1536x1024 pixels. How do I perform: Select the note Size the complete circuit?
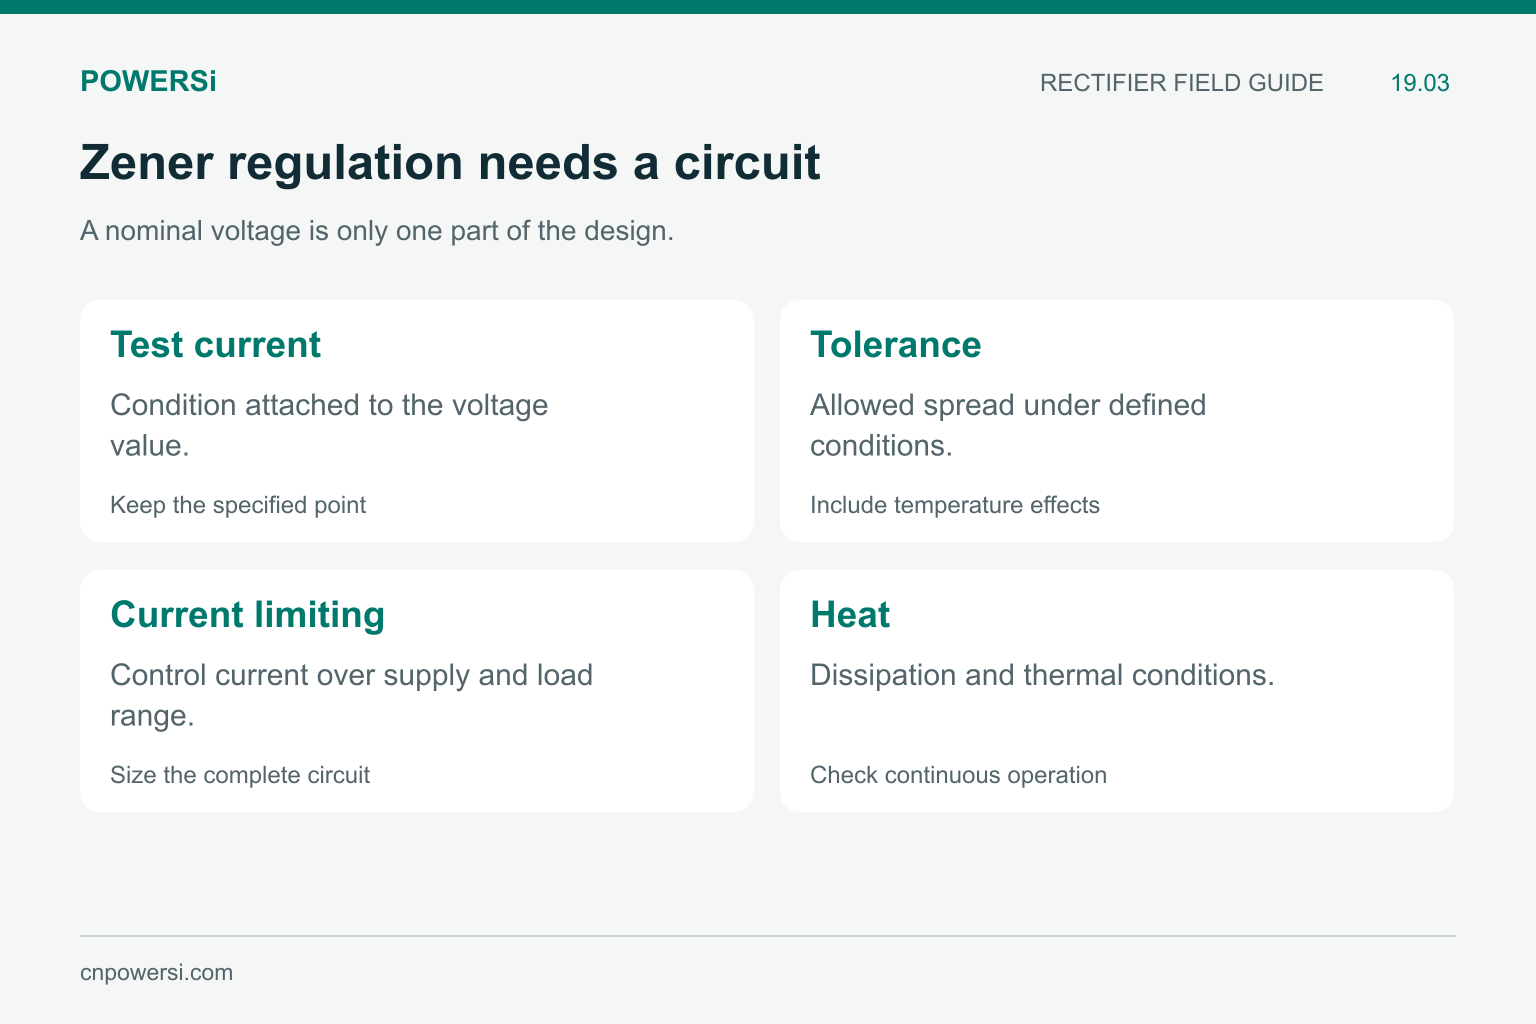[x=240, y=775]
